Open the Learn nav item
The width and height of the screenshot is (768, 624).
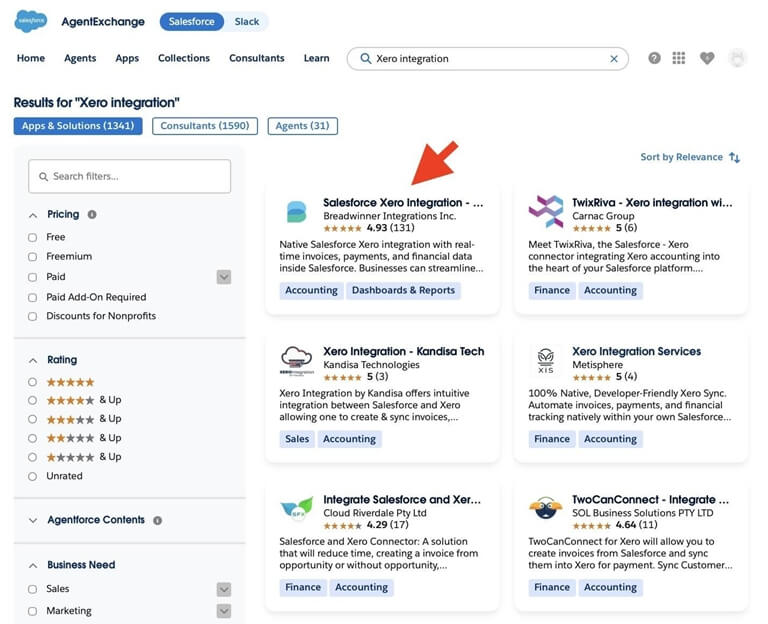[316, 58]
